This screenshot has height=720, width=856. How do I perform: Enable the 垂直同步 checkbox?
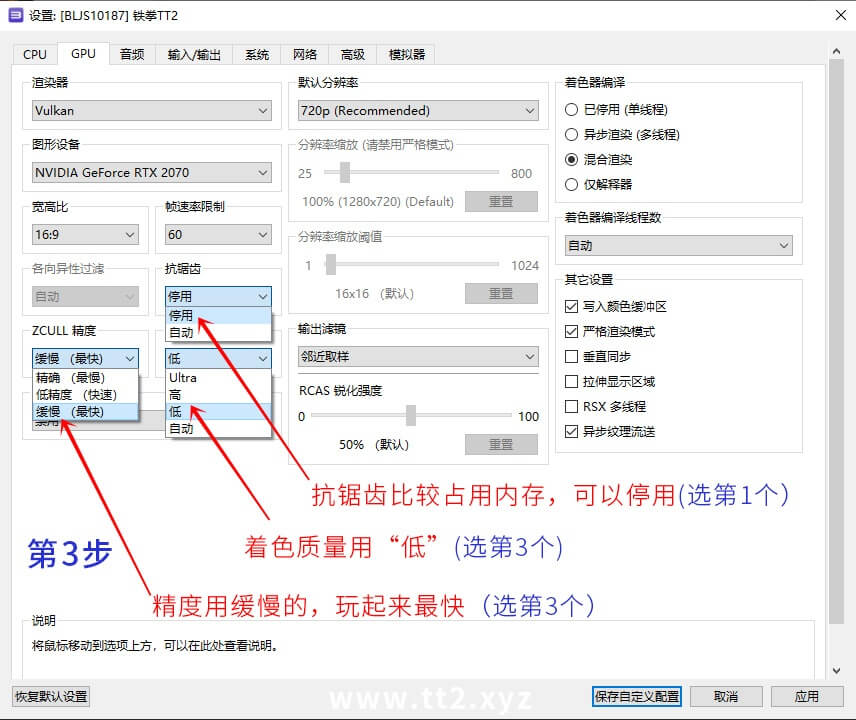[572, 357]
